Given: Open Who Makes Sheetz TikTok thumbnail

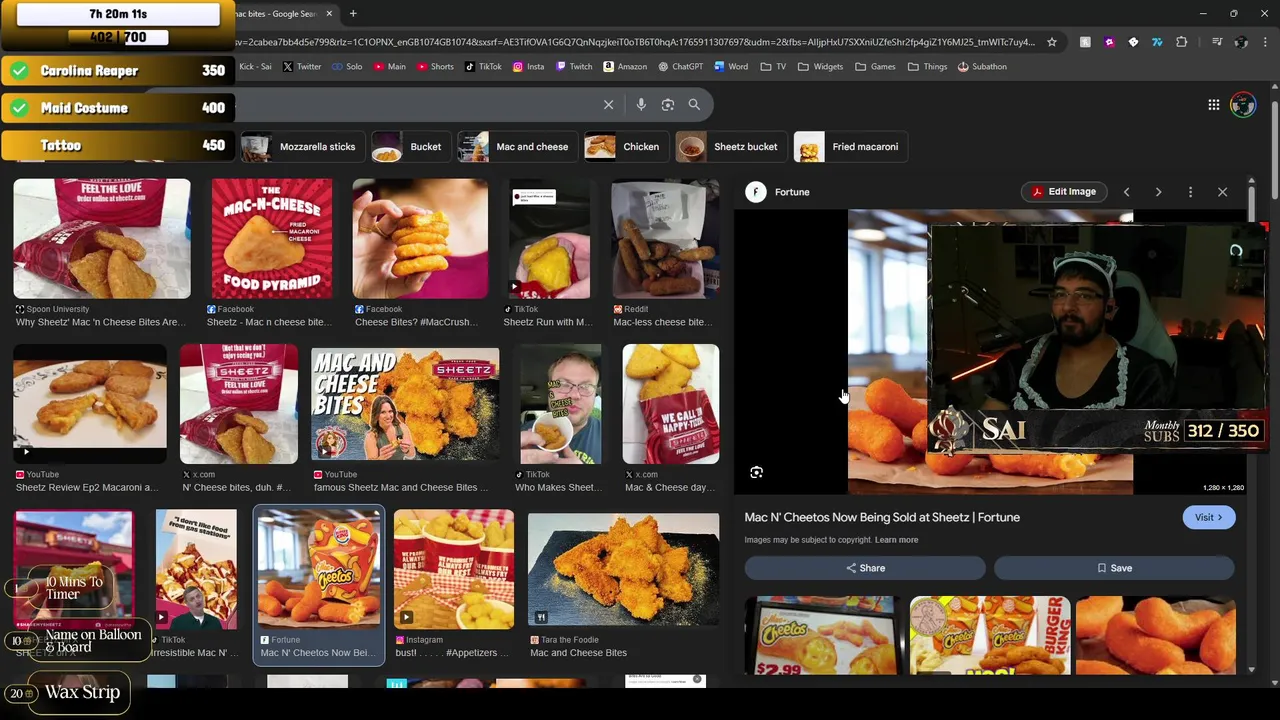Looking at the screenshot, I should 561,405.
